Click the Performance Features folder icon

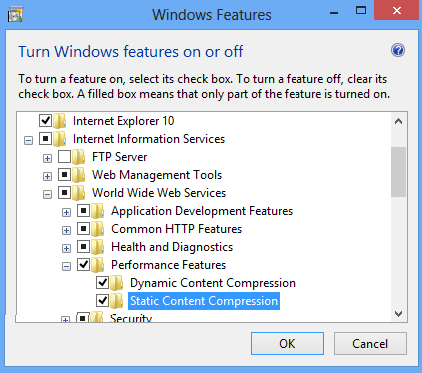click(x=98, y=265)
